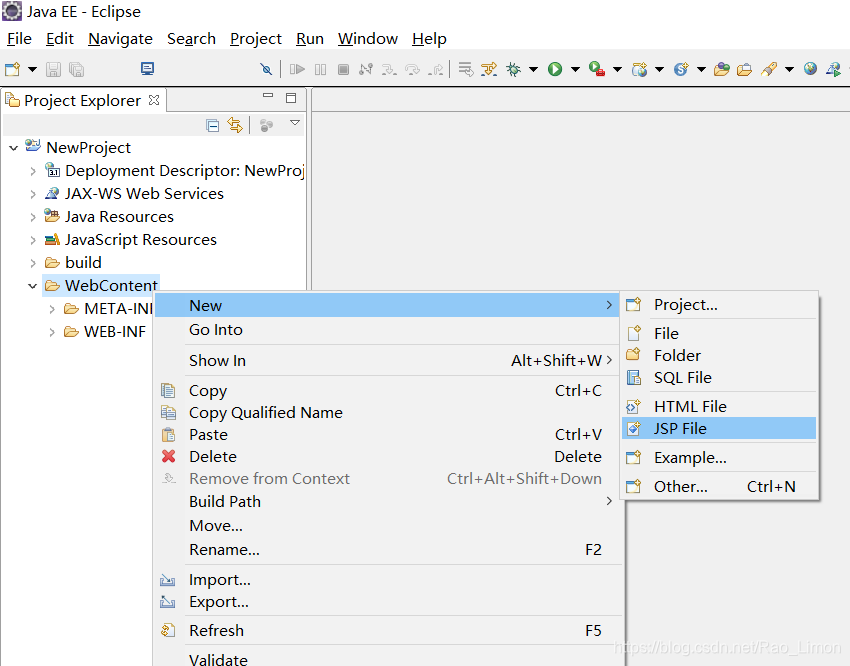Viewport: 850px width, 666px height.
Task: Open Build Path submenu
Action: point(389,502)
